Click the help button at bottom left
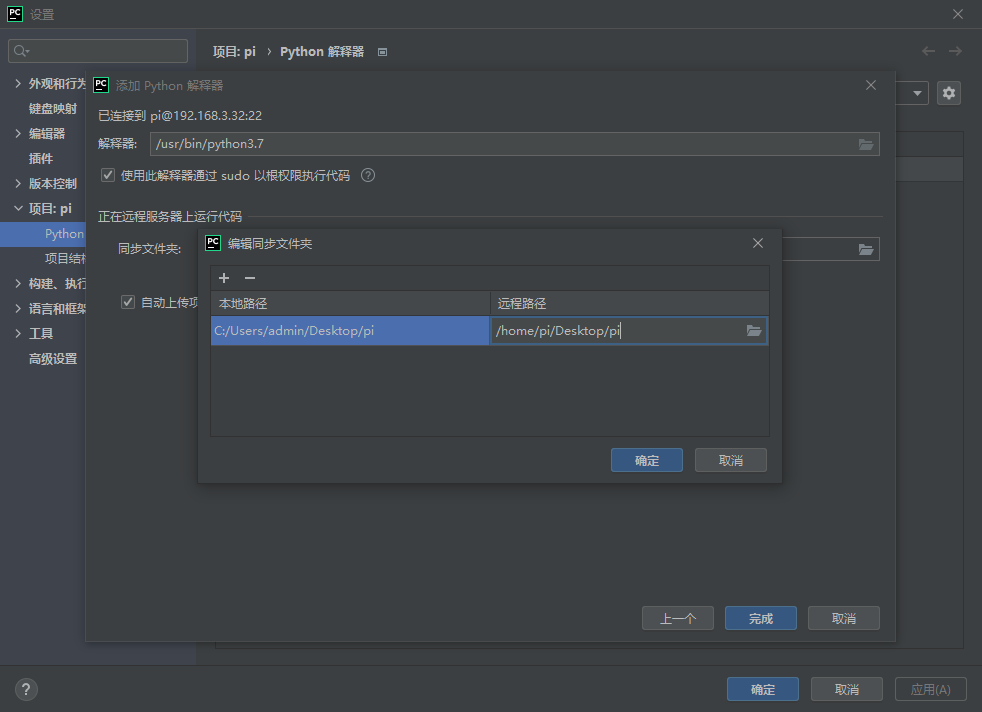 tap(27, 689)
